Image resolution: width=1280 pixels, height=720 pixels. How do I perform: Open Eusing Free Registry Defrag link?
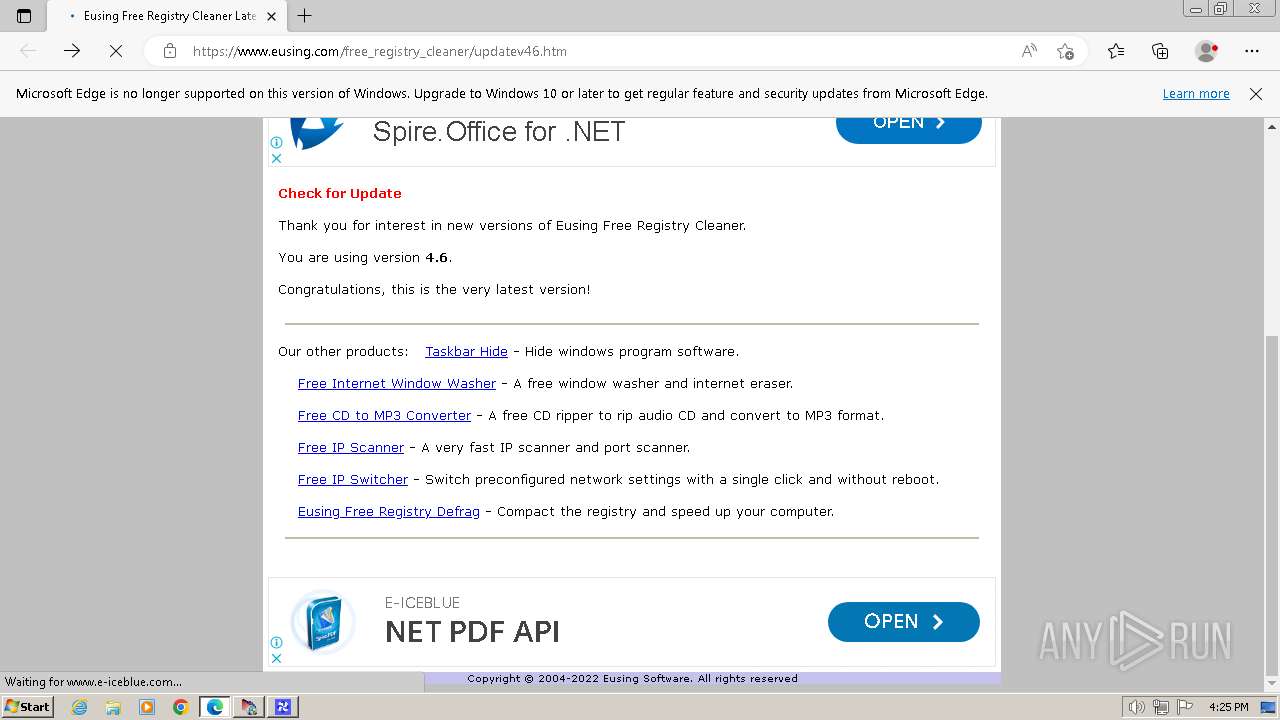click(389, 512)
